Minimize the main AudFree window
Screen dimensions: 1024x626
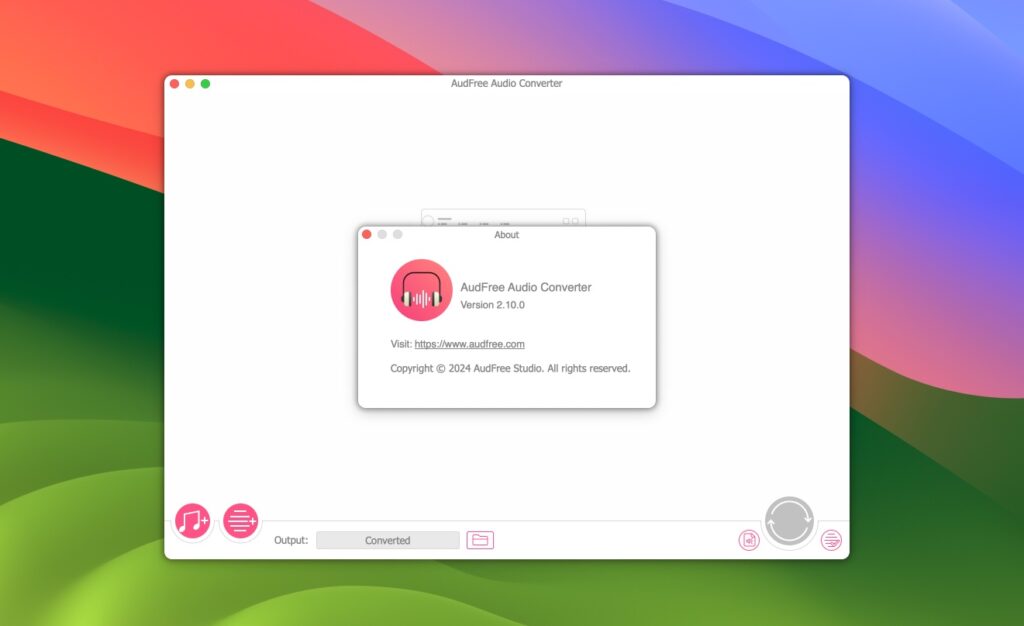190,83
